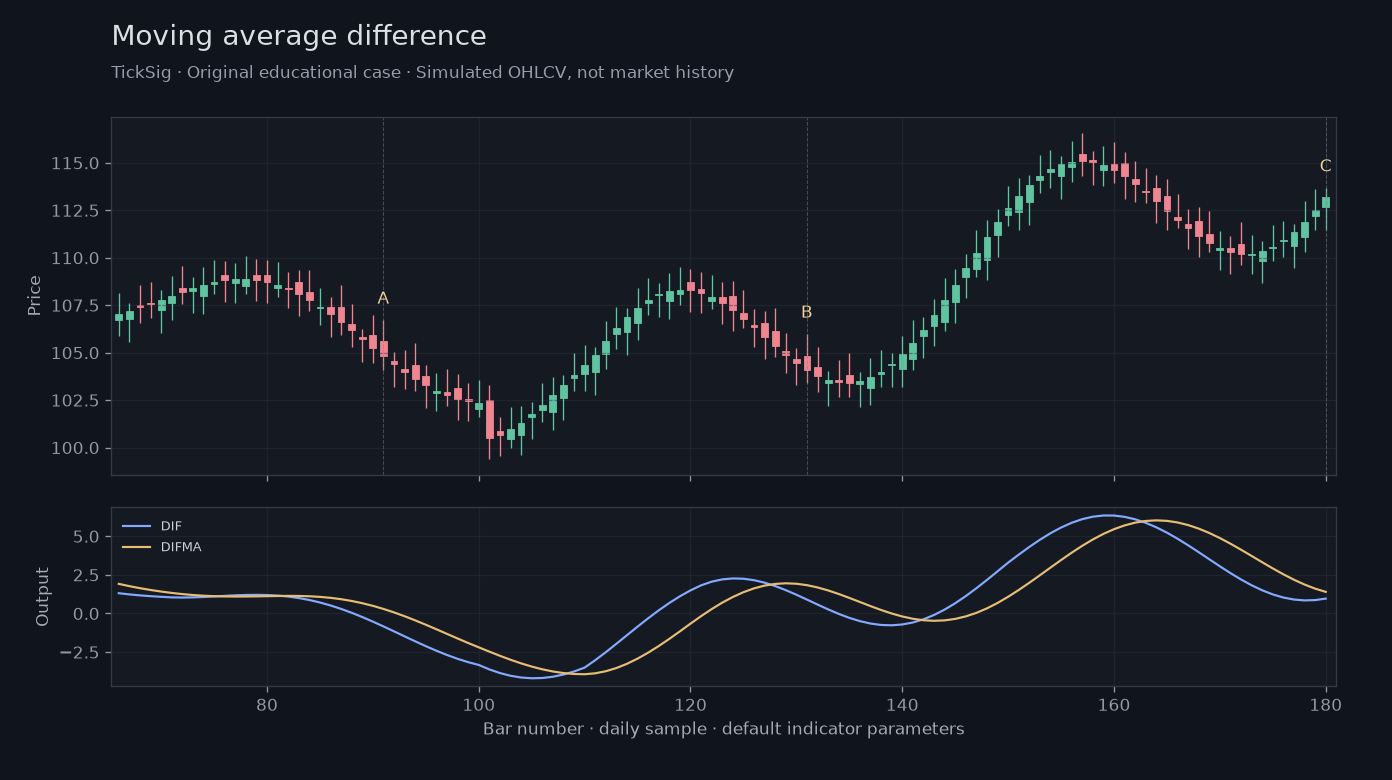Click the 107.5 price axis tick
Screen dimensions: 1392x780
coord(75,306)
